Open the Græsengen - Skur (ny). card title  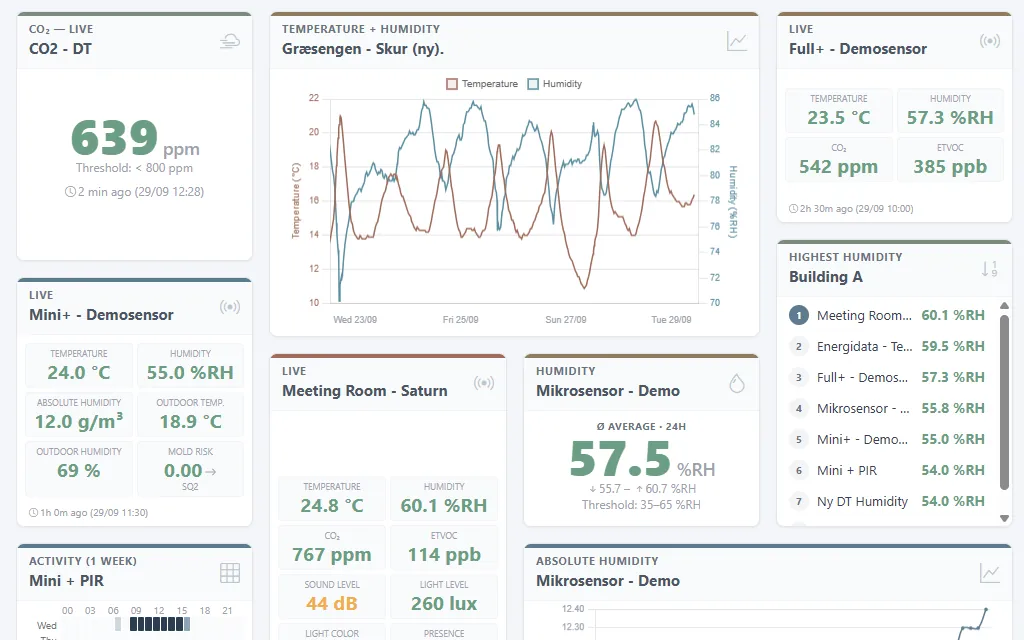[363, 49]
